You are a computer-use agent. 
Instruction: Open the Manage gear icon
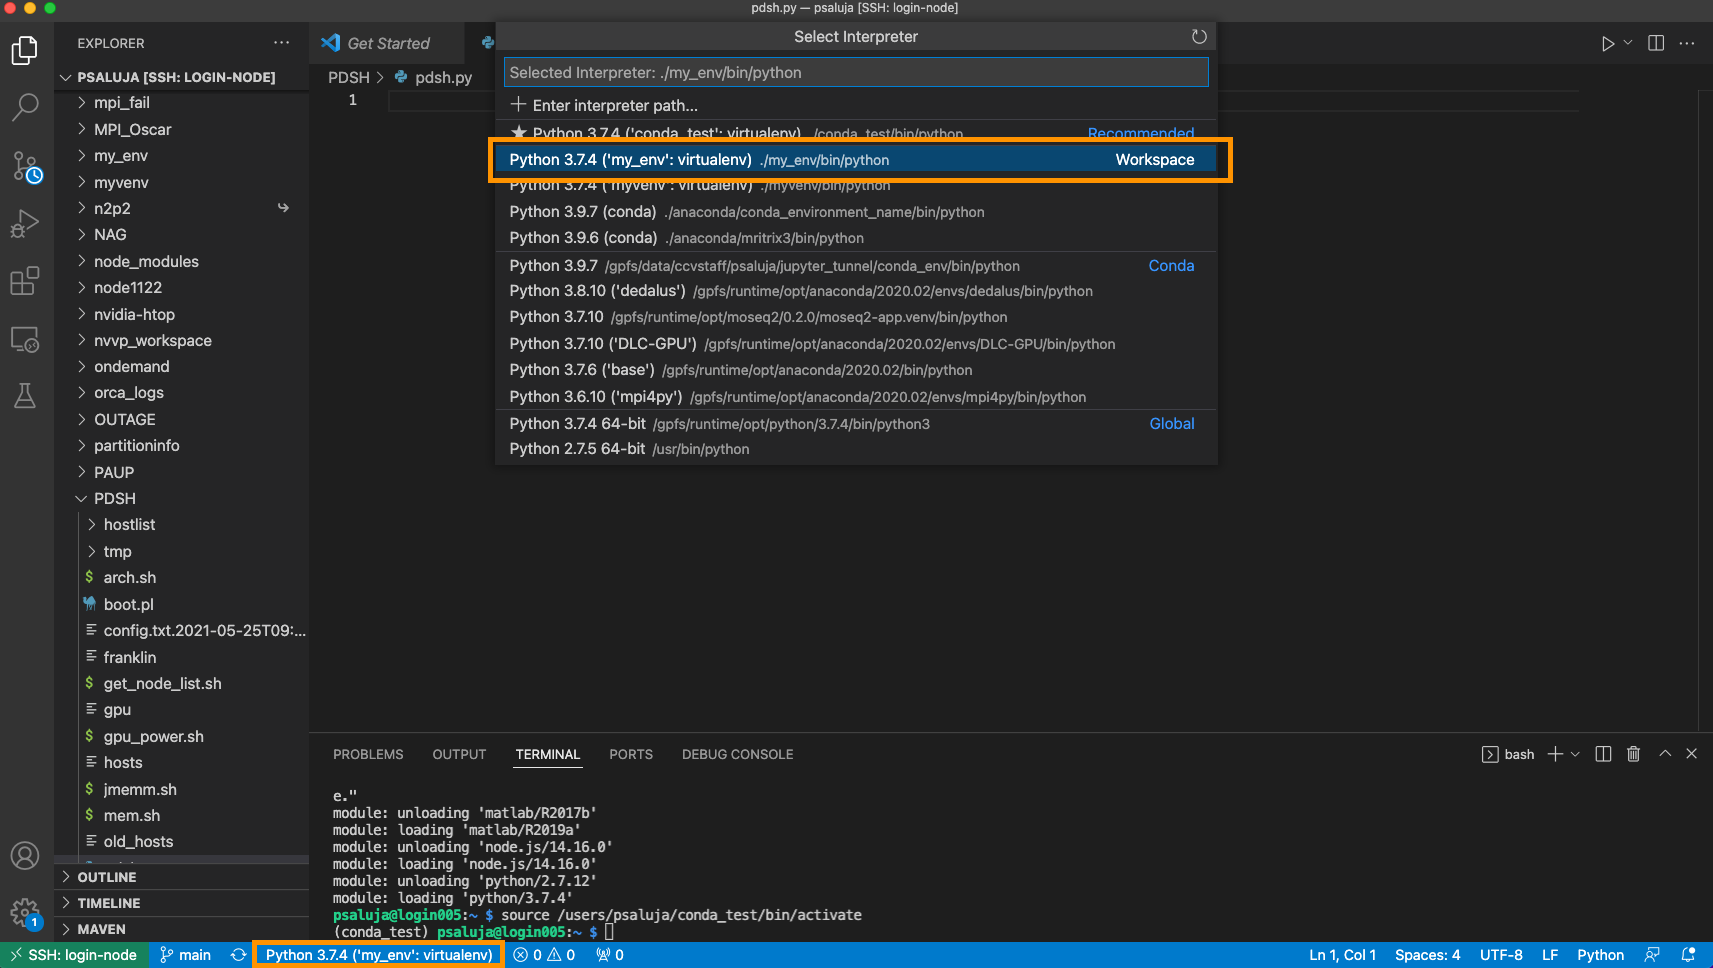(x=25, y=913)
